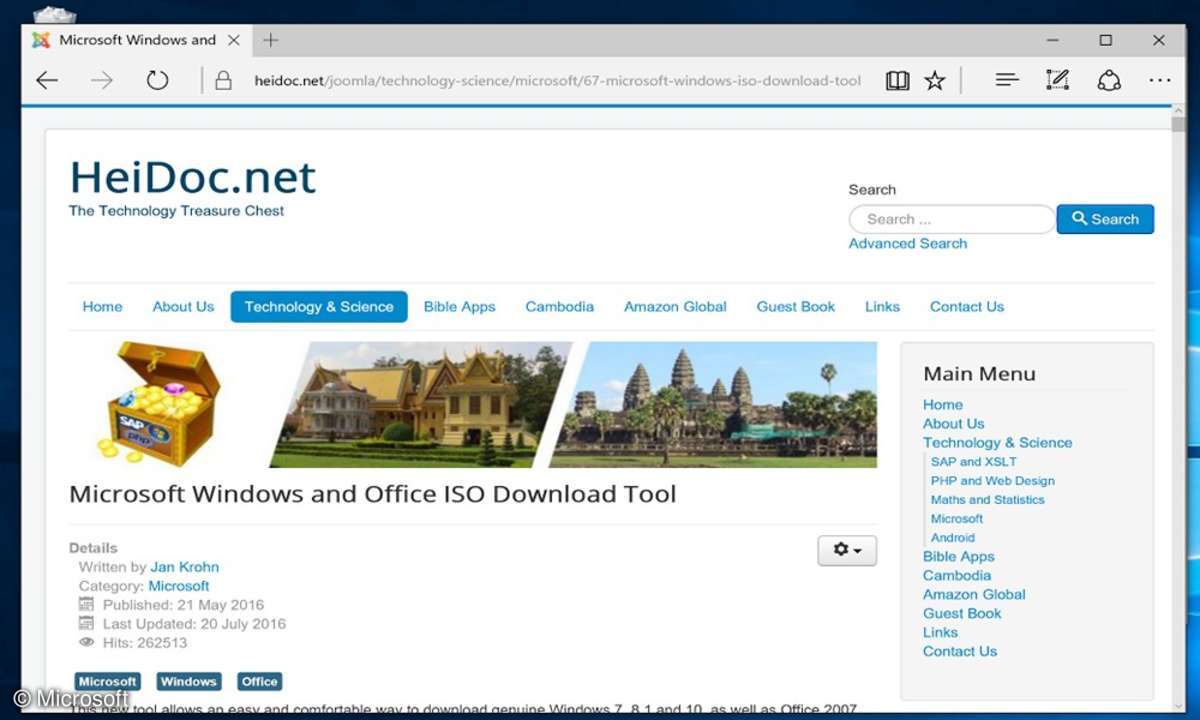
Task: Click the padlock site security icon
Action: 224,81
